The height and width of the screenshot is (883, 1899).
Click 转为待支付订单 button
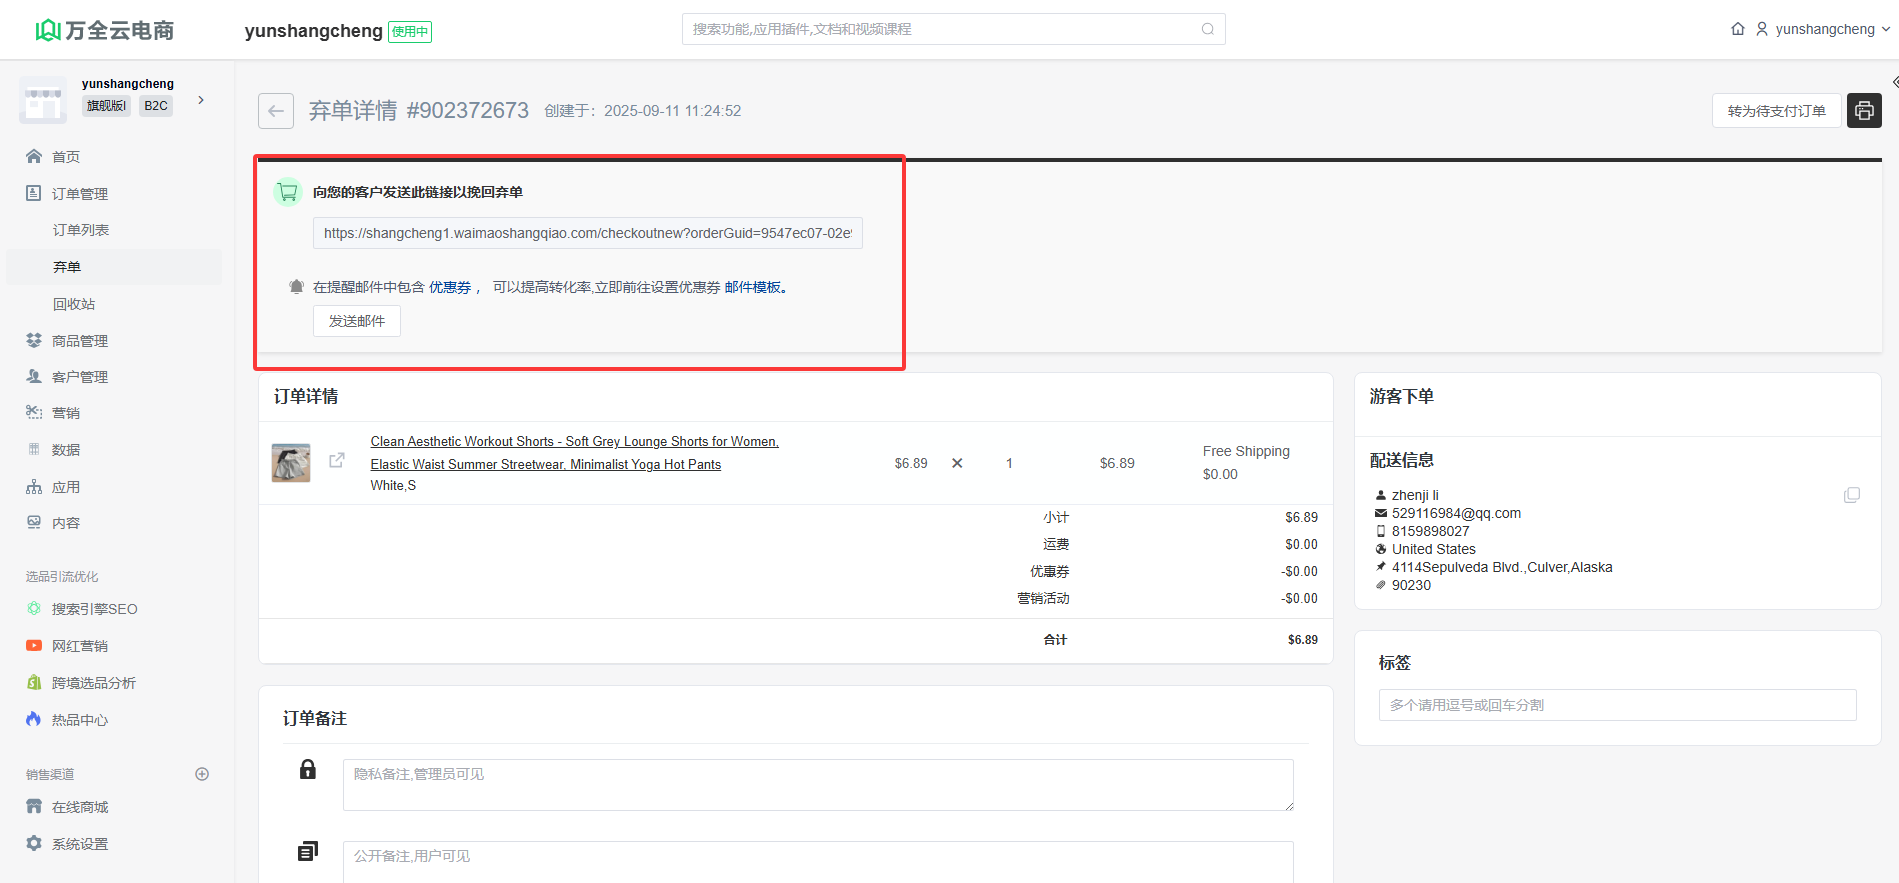[1776, 111]
